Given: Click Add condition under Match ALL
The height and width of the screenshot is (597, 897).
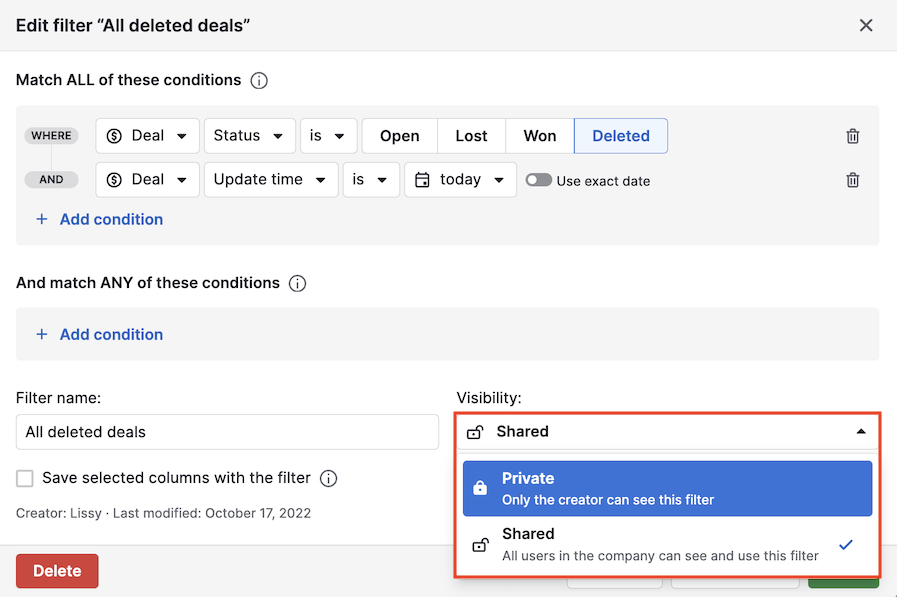Looking at the screenshot, I should click(x=99, y=219).
